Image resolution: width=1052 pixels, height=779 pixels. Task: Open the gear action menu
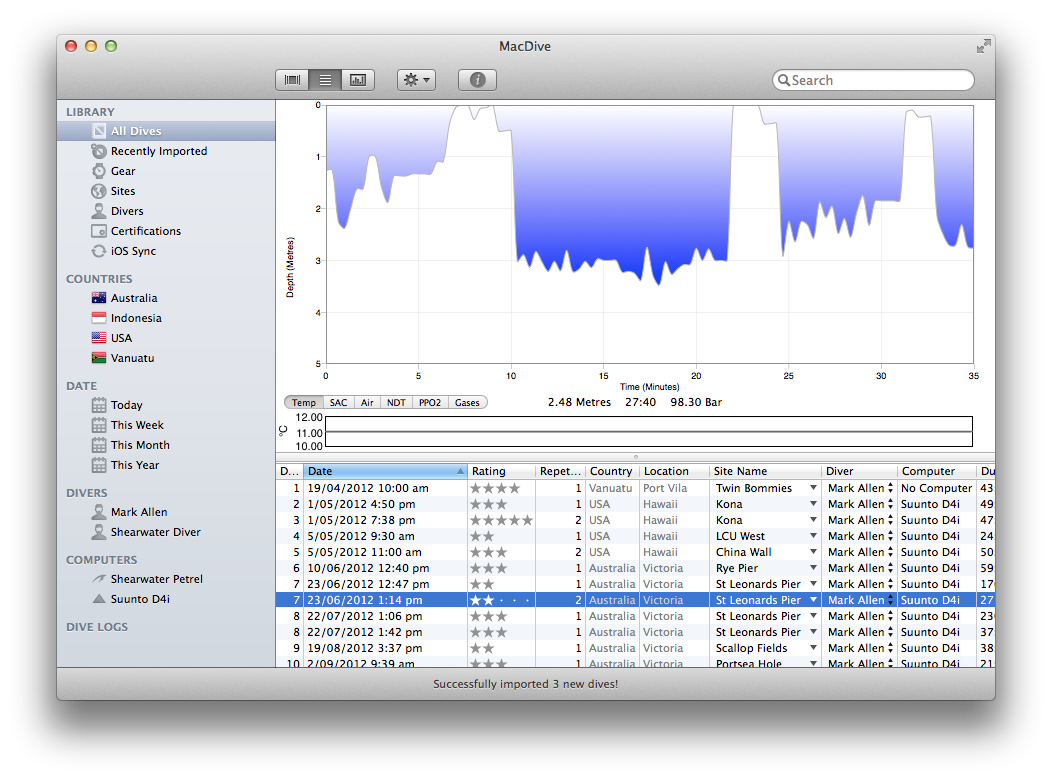[416, 80]
